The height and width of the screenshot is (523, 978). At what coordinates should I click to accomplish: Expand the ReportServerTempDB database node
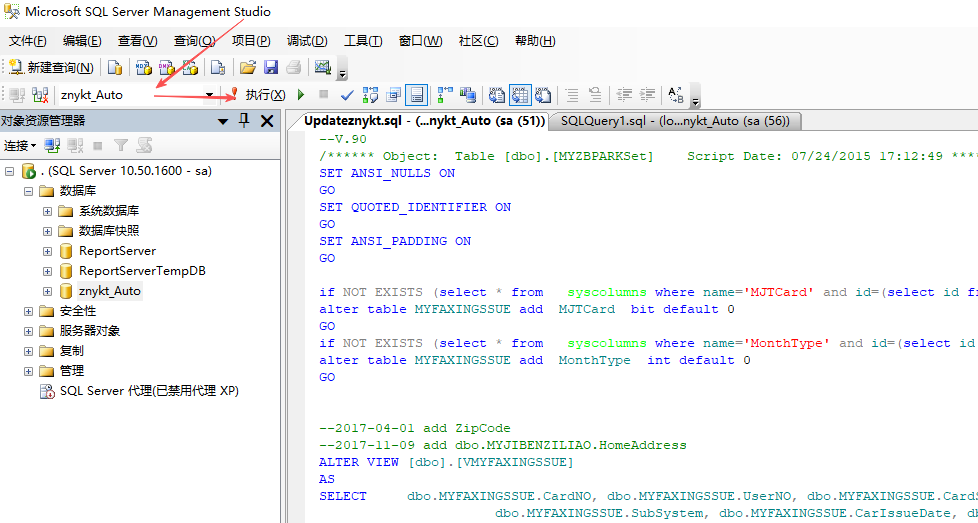click(47, 271)
